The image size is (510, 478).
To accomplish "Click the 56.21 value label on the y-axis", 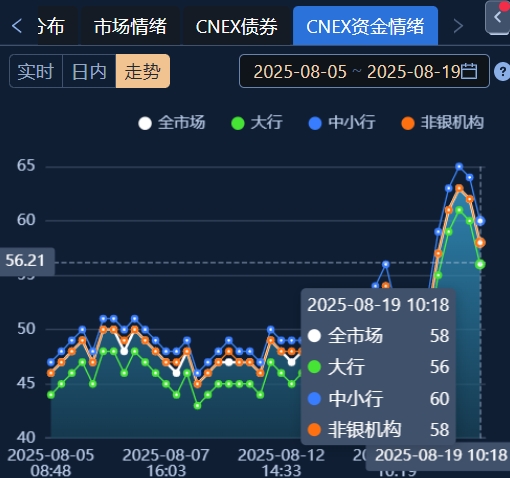I will pos(25,261).
